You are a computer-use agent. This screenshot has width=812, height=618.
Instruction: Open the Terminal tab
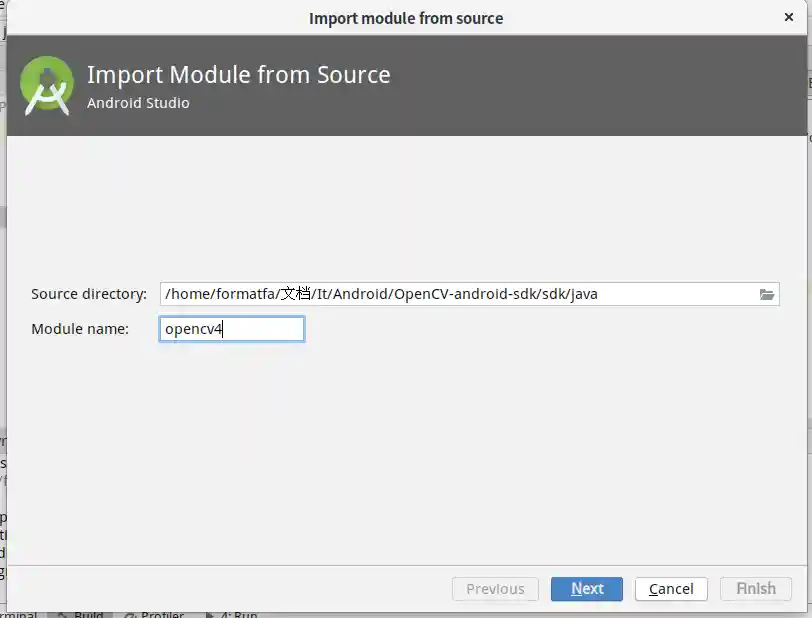(x=18, y=615)
